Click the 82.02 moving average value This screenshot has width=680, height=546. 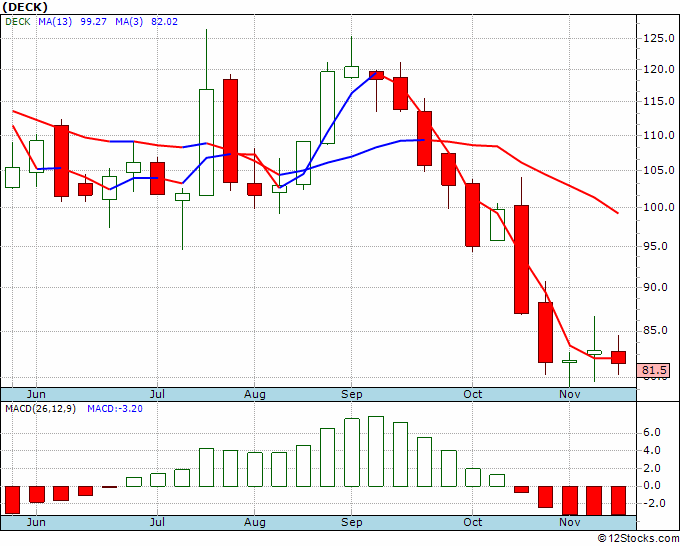(x=164, y=22)
